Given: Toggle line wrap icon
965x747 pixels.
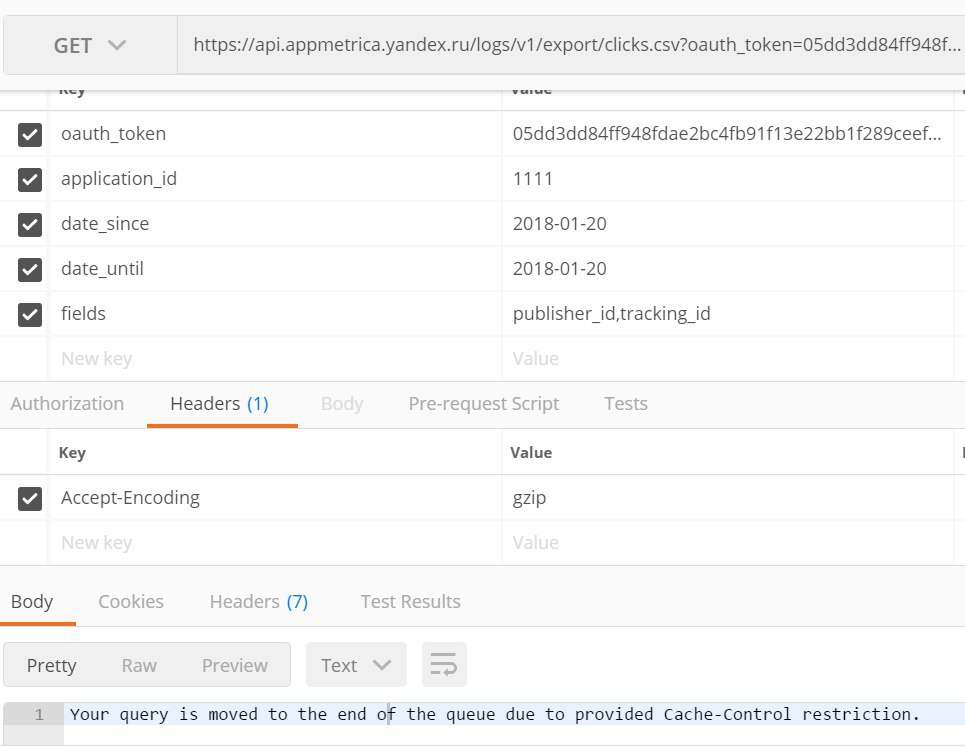Looking at the screenshot, I should (x=444, y=665).
